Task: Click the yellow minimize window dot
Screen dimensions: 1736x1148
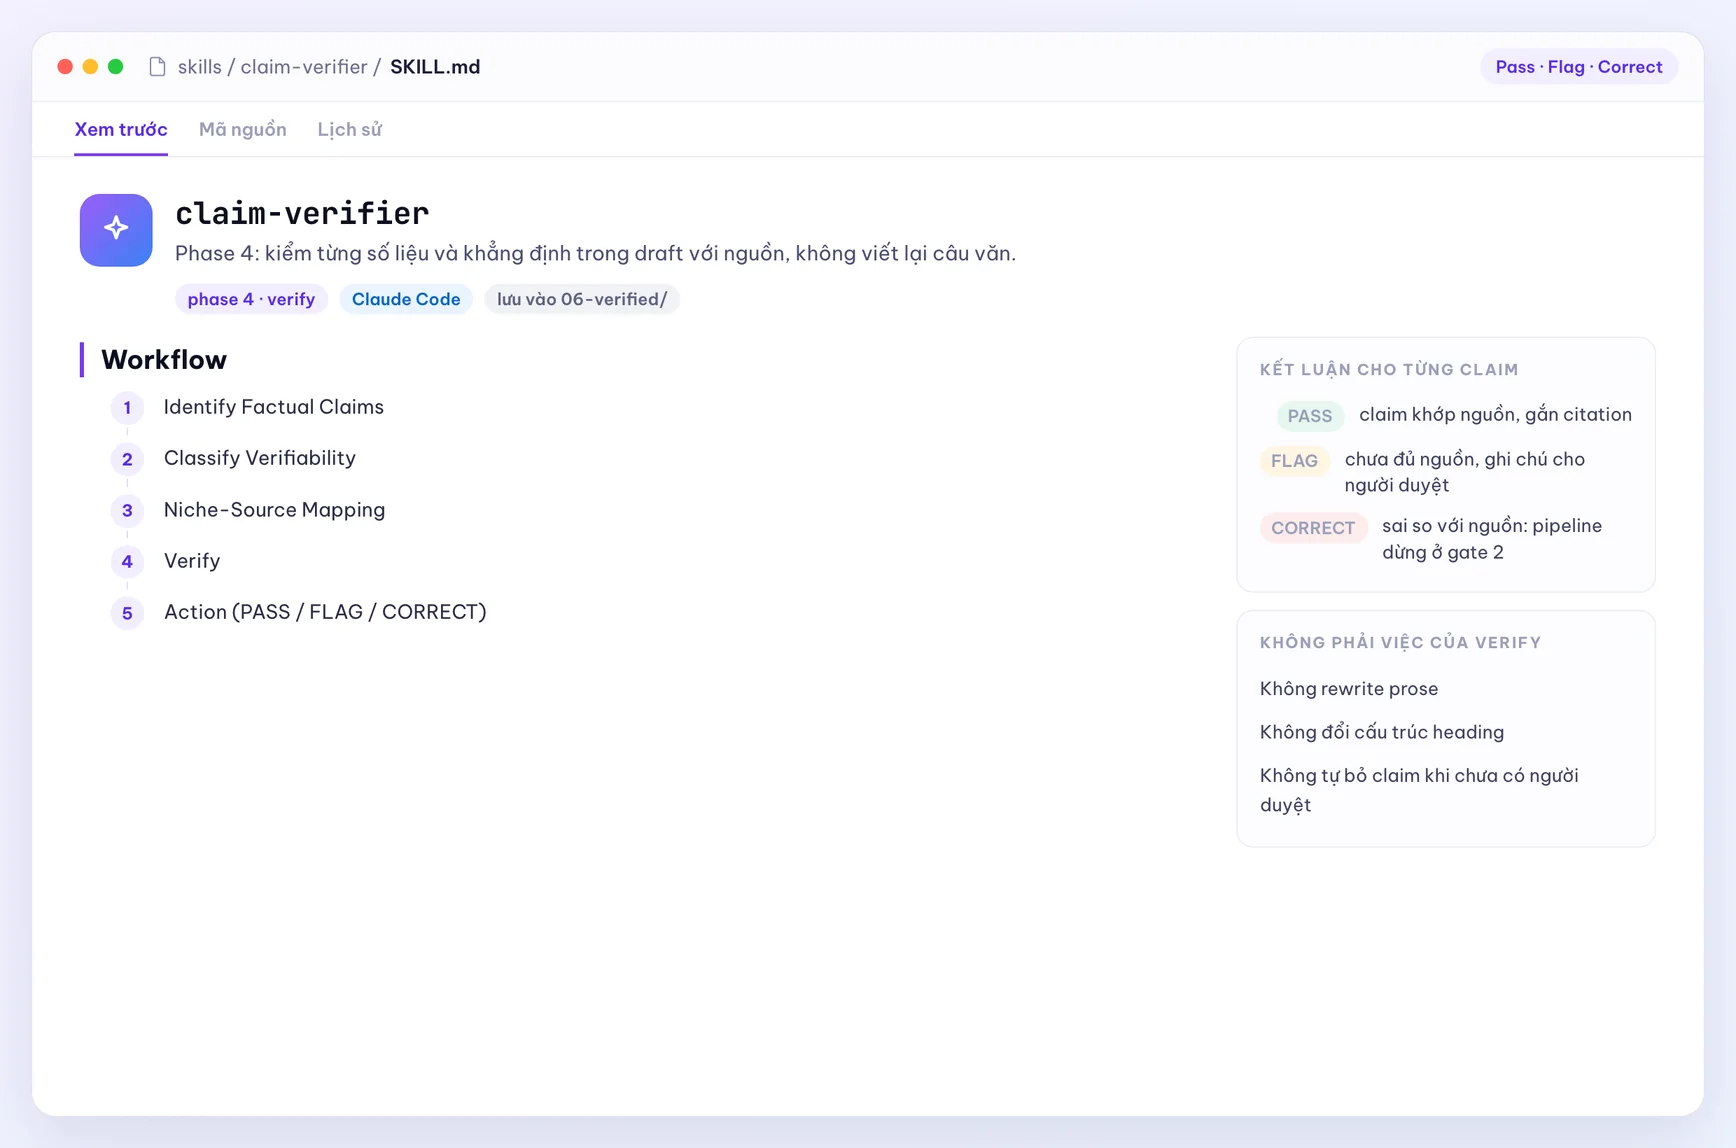Action: pyautogui.click(x=90, y=67)
